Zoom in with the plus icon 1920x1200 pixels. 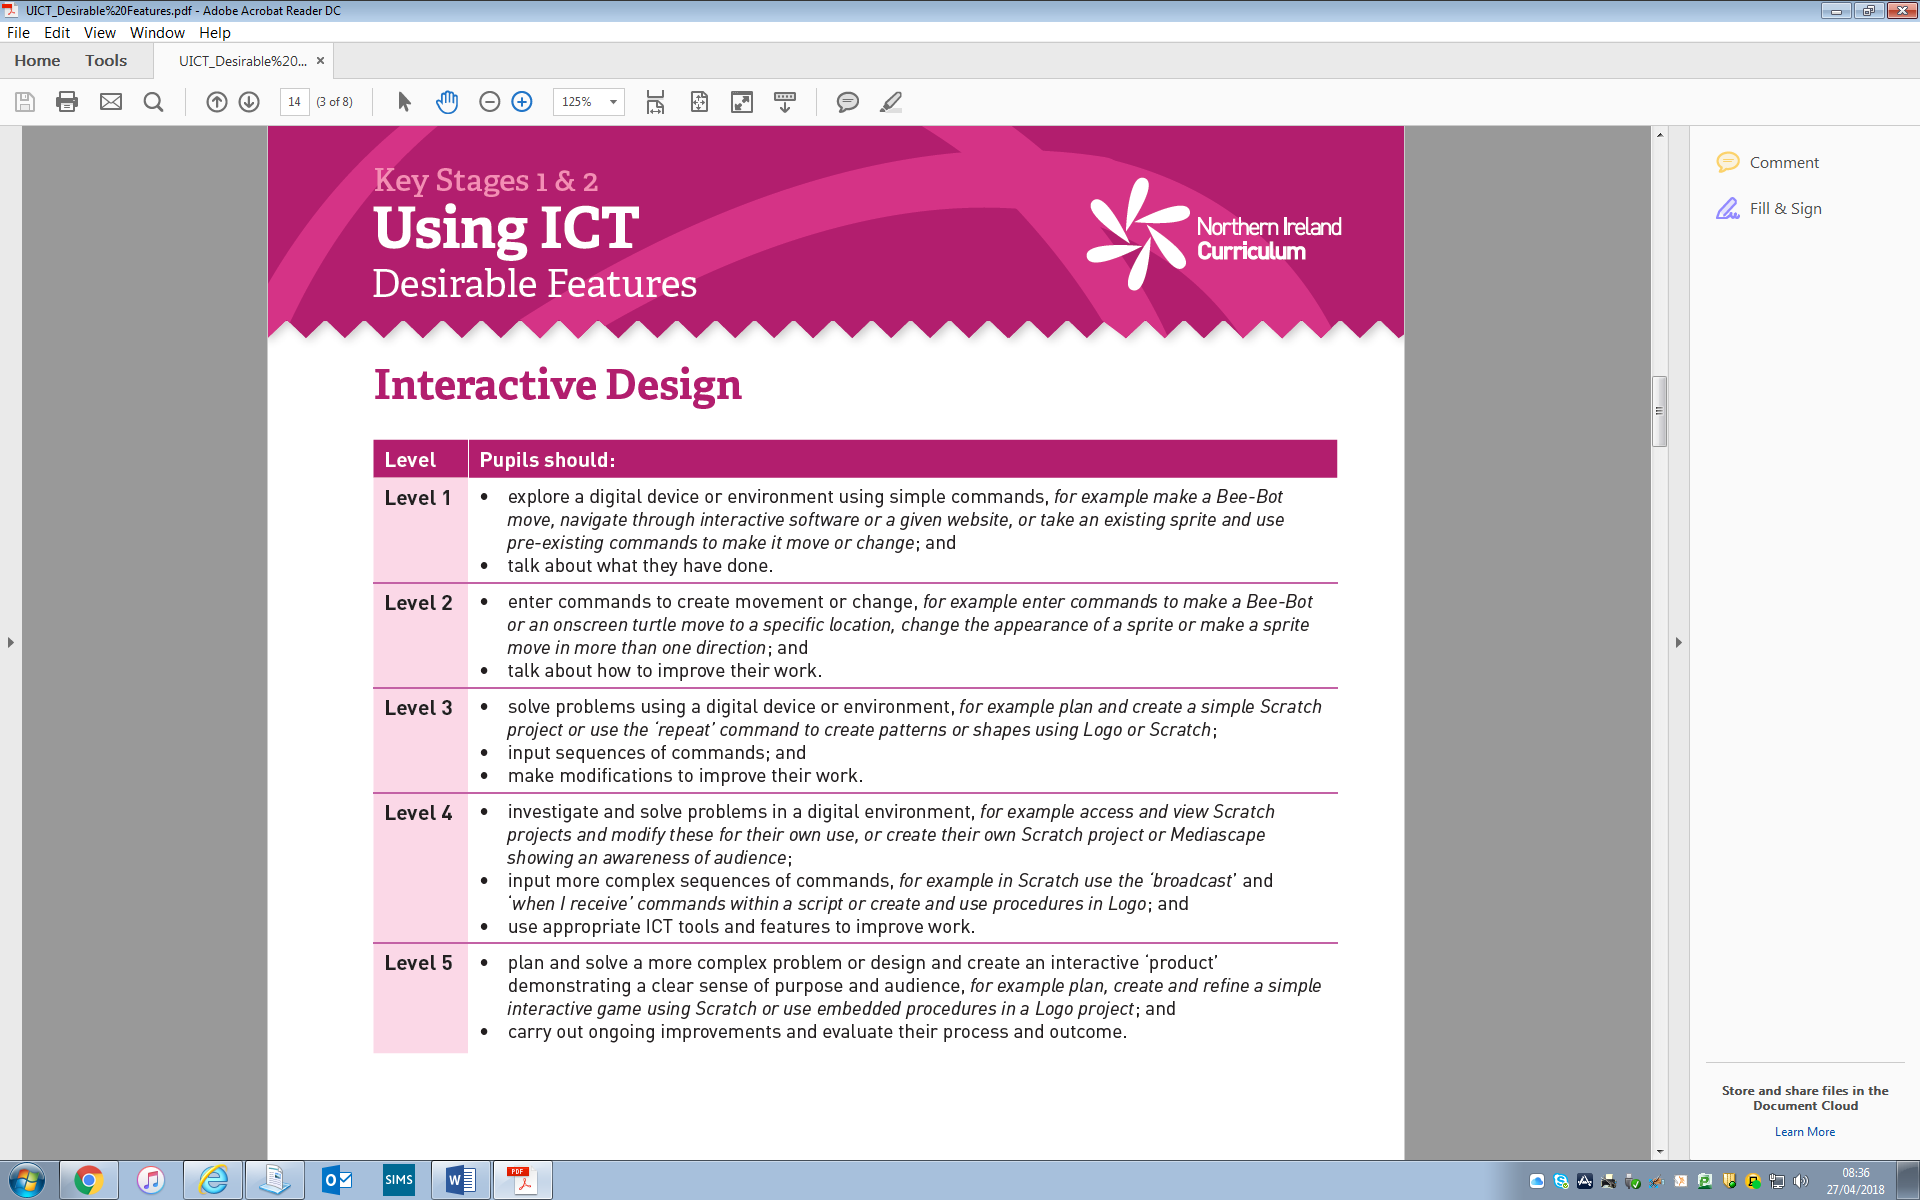[x=522, y=102]
